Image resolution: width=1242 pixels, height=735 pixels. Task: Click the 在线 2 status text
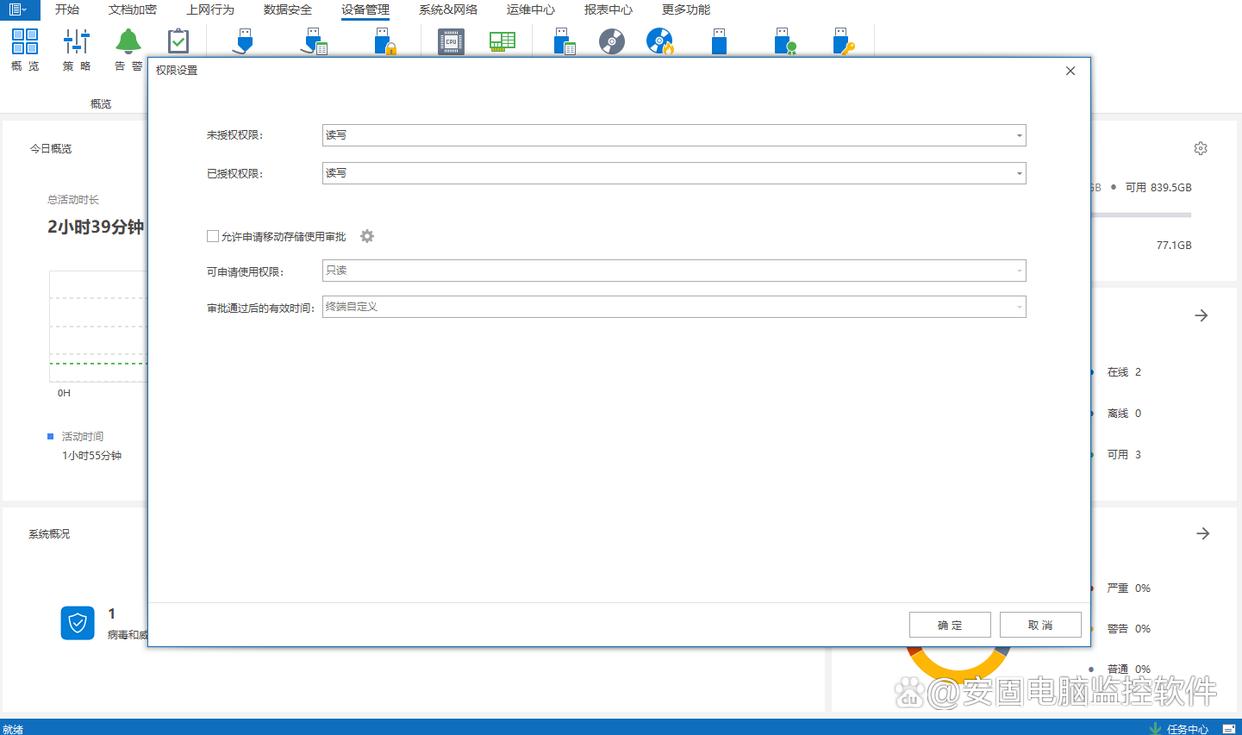(1124, 372)
